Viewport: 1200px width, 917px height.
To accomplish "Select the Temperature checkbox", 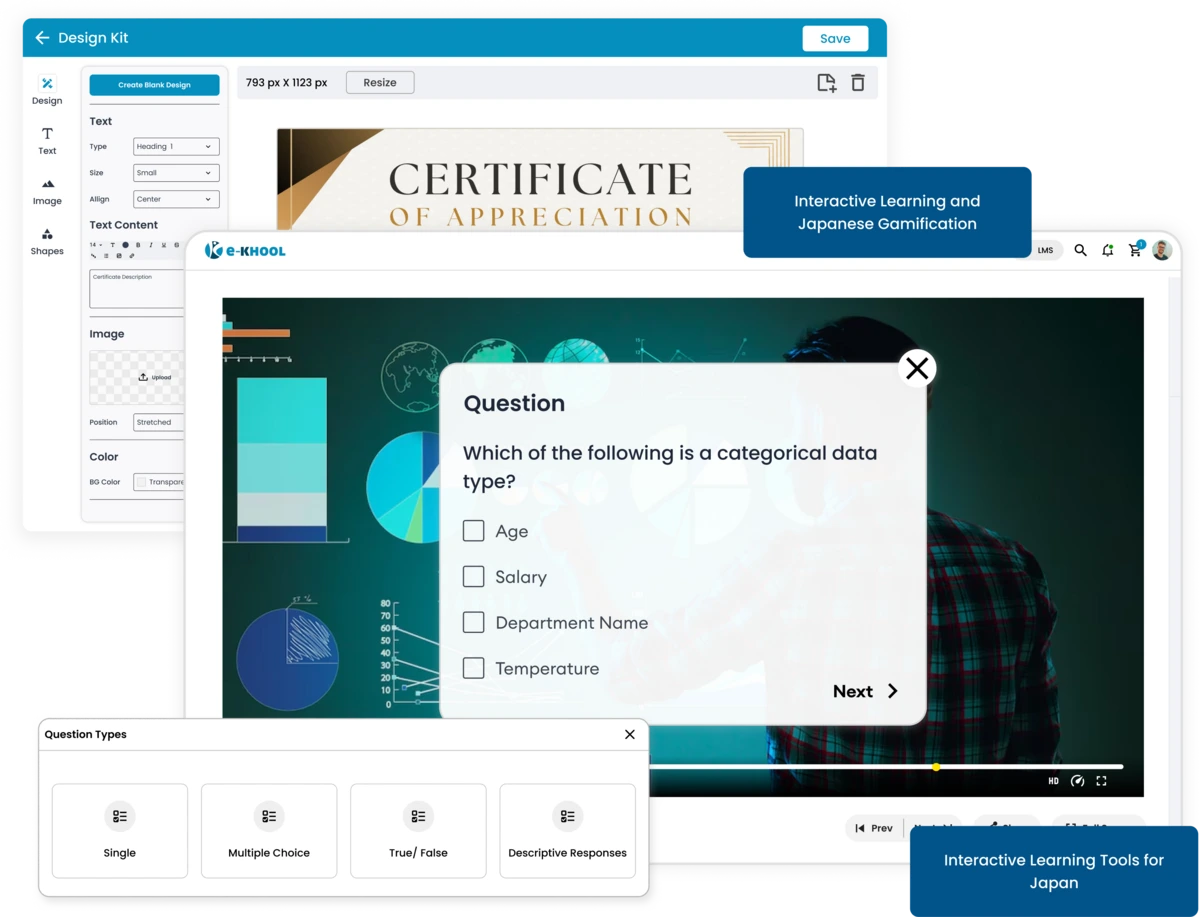I will (x=473, y=668).
